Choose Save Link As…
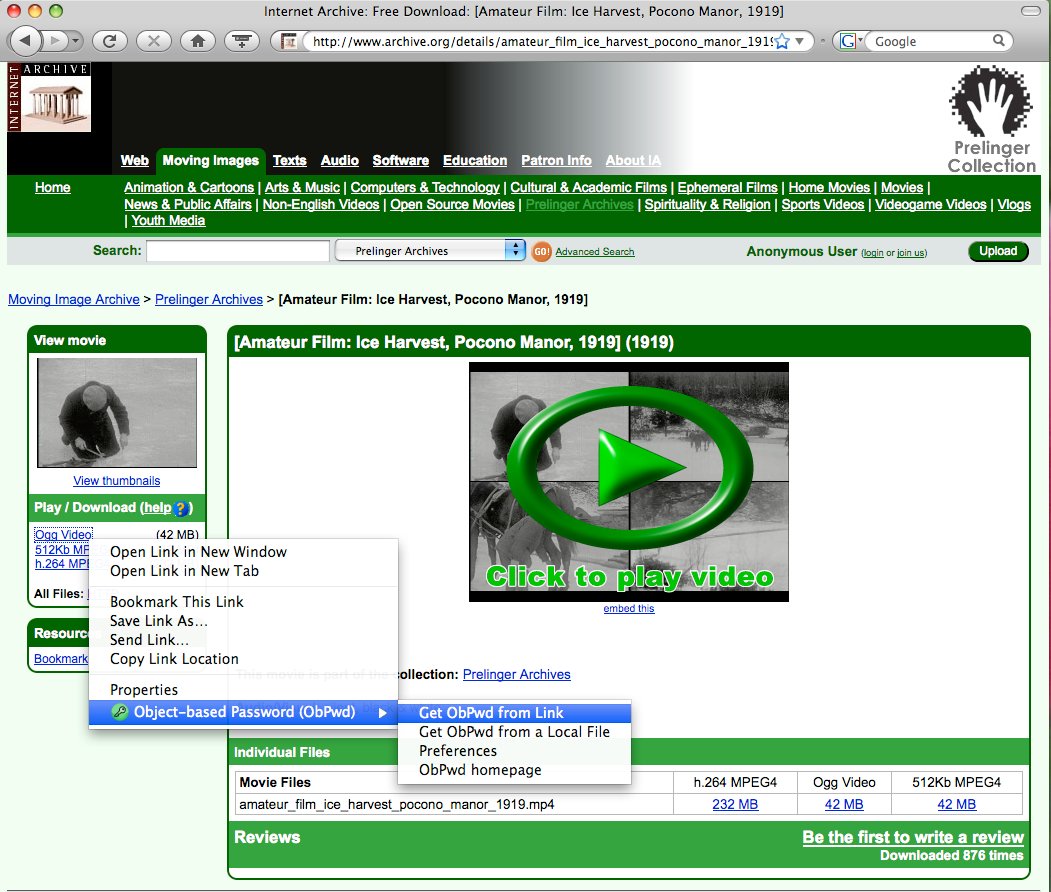Image resolution: width=1051 pixels, height=892 pixels. (x=243, y=621)
